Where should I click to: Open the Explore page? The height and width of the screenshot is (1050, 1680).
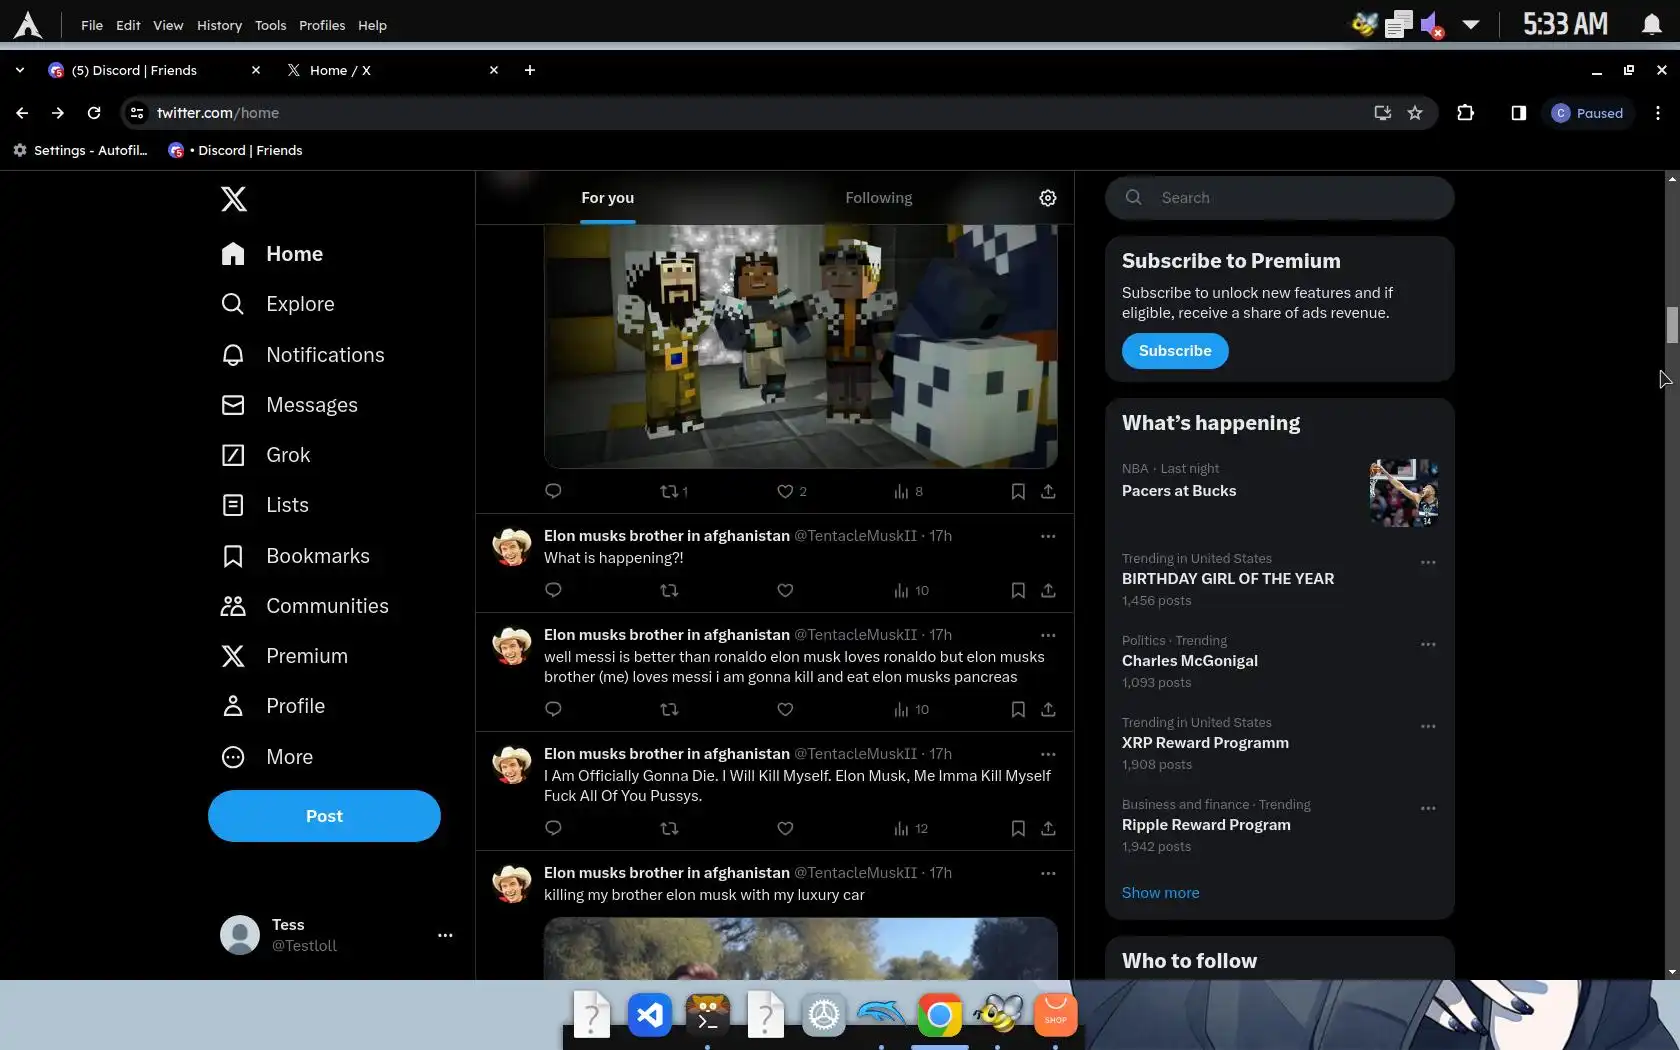click(278, 304)
